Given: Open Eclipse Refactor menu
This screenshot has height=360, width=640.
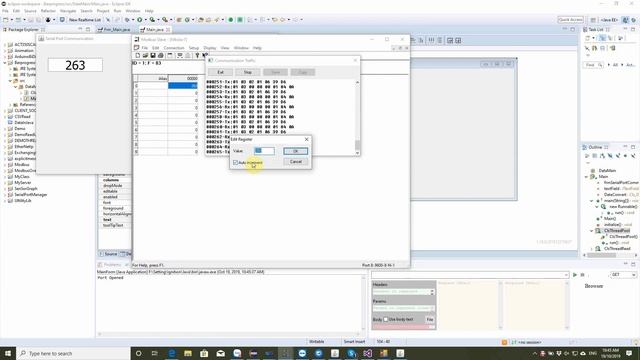Looking at the screenshot, I should [x=48, y=11].
